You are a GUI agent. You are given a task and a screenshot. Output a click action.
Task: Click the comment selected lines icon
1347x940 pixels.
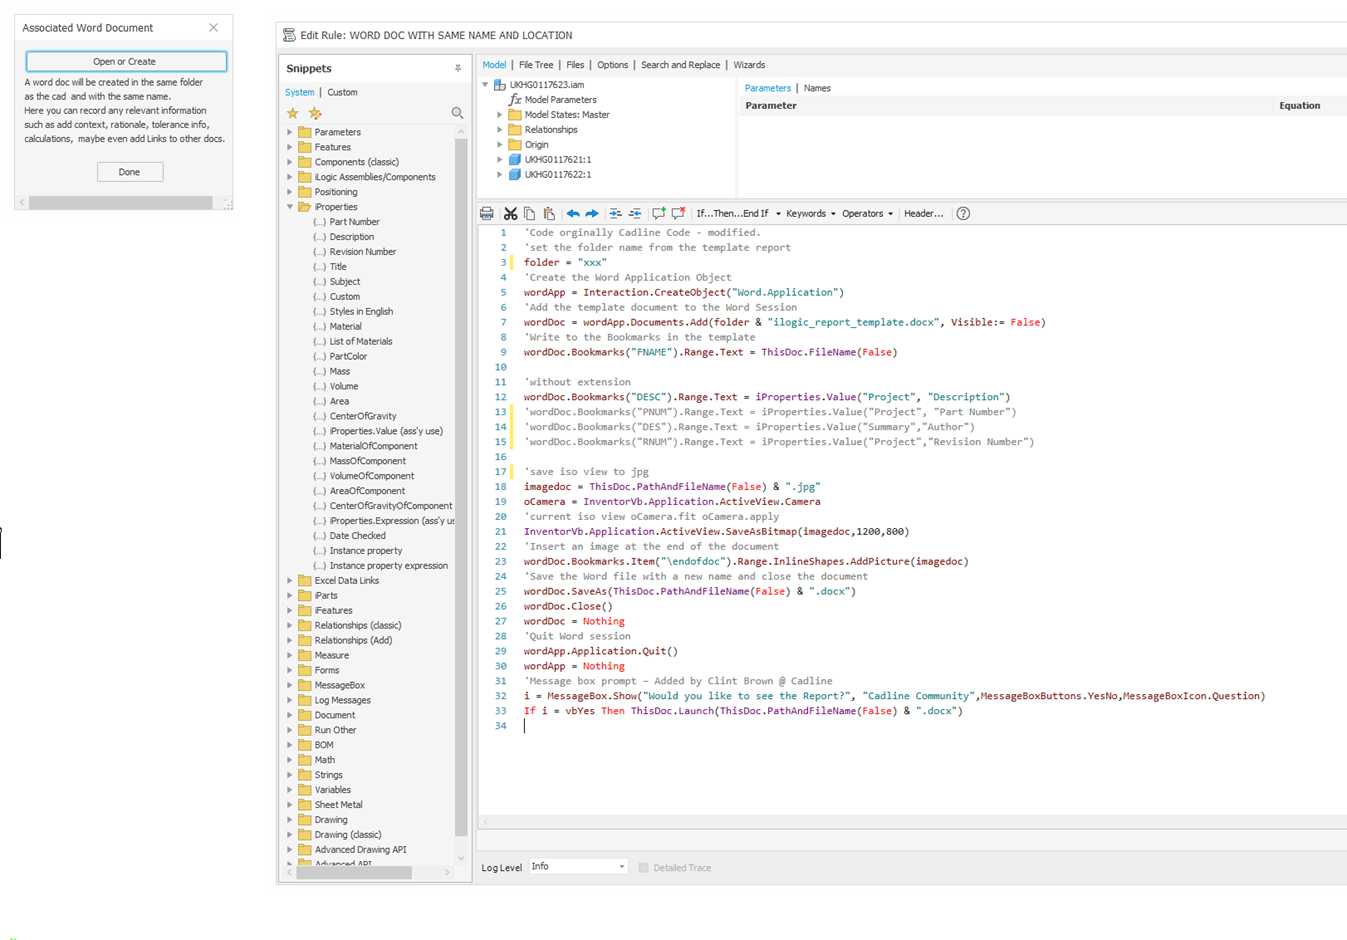658,213
